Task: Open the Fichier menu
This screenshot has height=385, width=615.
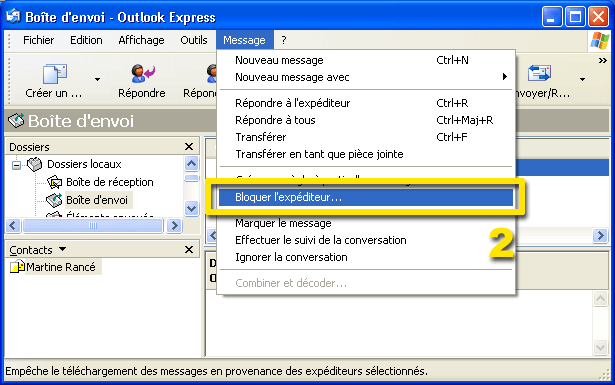Action: (x=38, y=40)
